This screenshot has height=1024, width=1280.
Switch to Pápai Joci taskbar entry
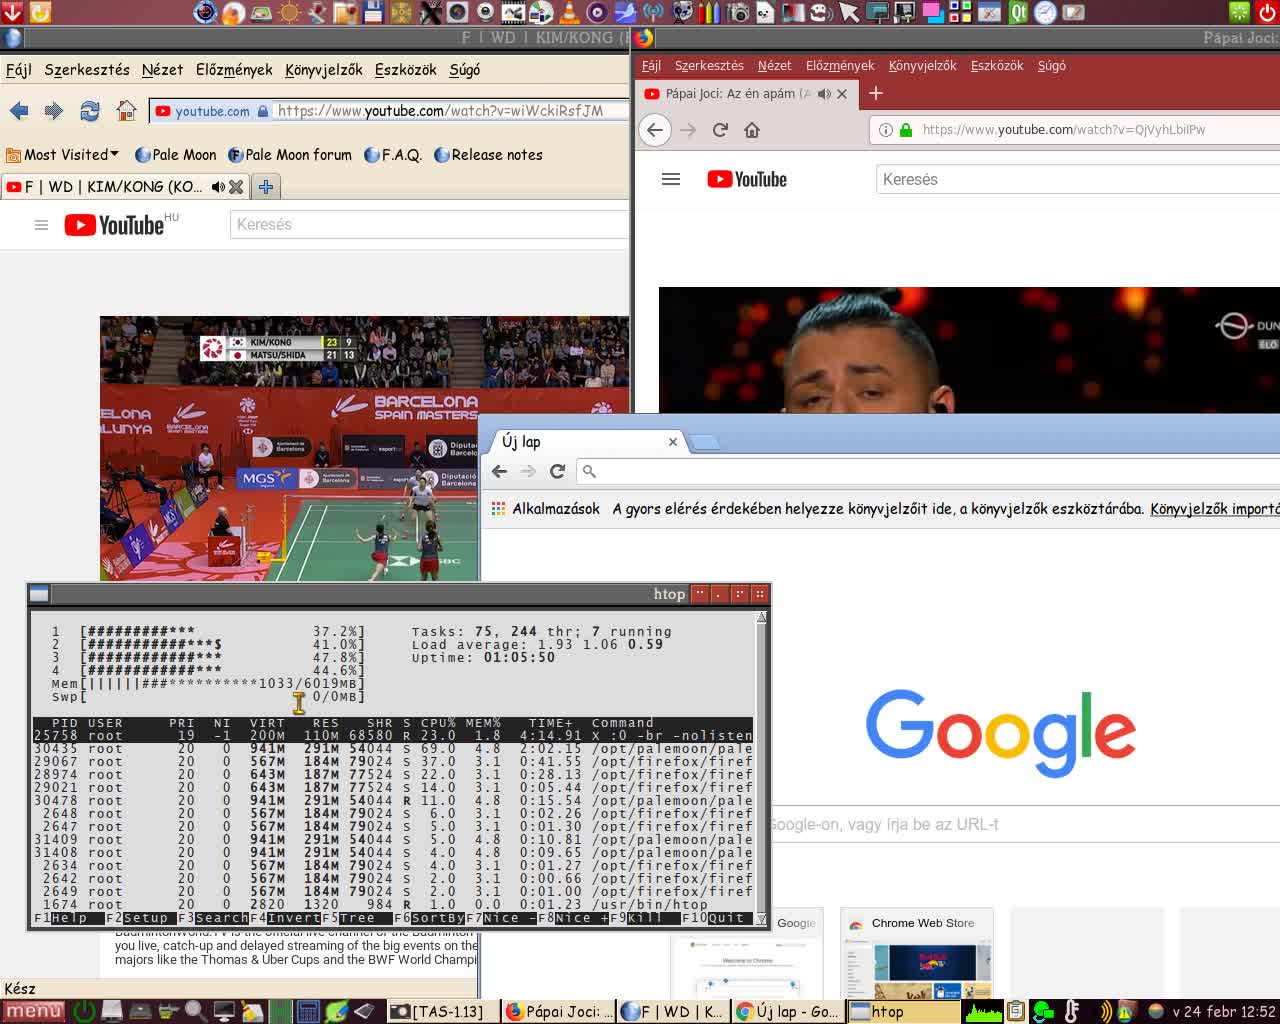(x=558, y=1012)
